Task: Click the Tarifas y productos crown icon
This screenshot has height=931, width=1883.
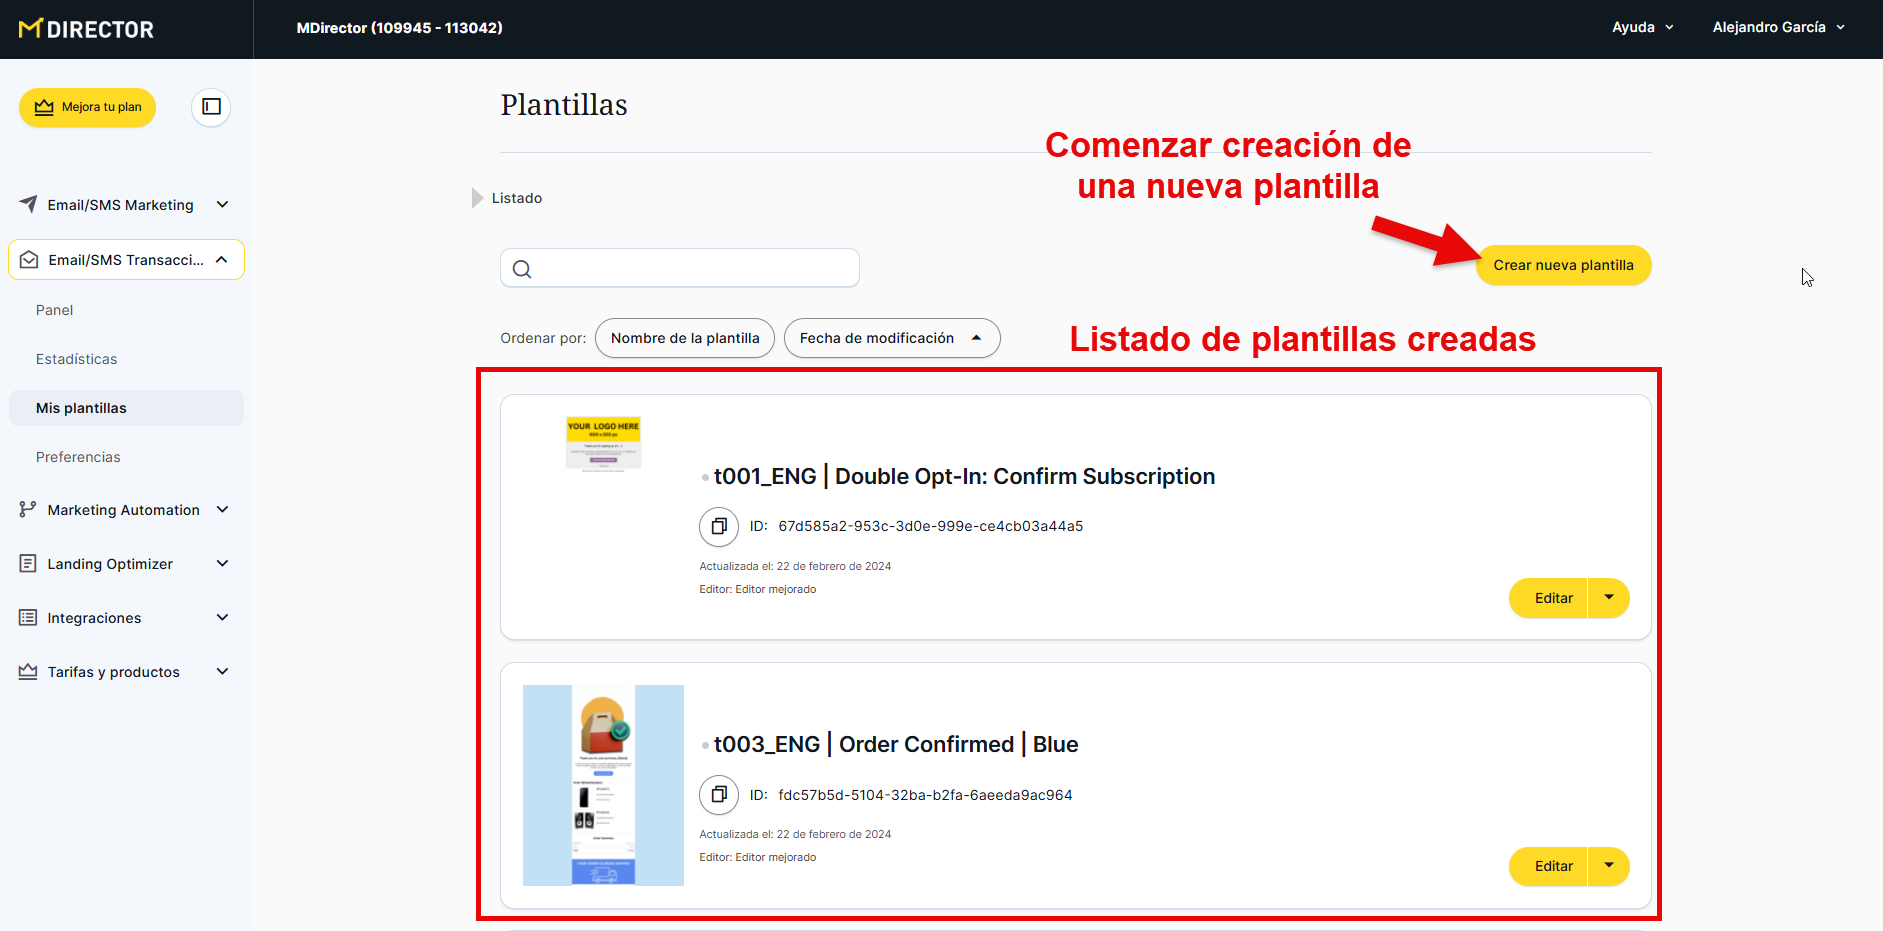Action: 28,672
